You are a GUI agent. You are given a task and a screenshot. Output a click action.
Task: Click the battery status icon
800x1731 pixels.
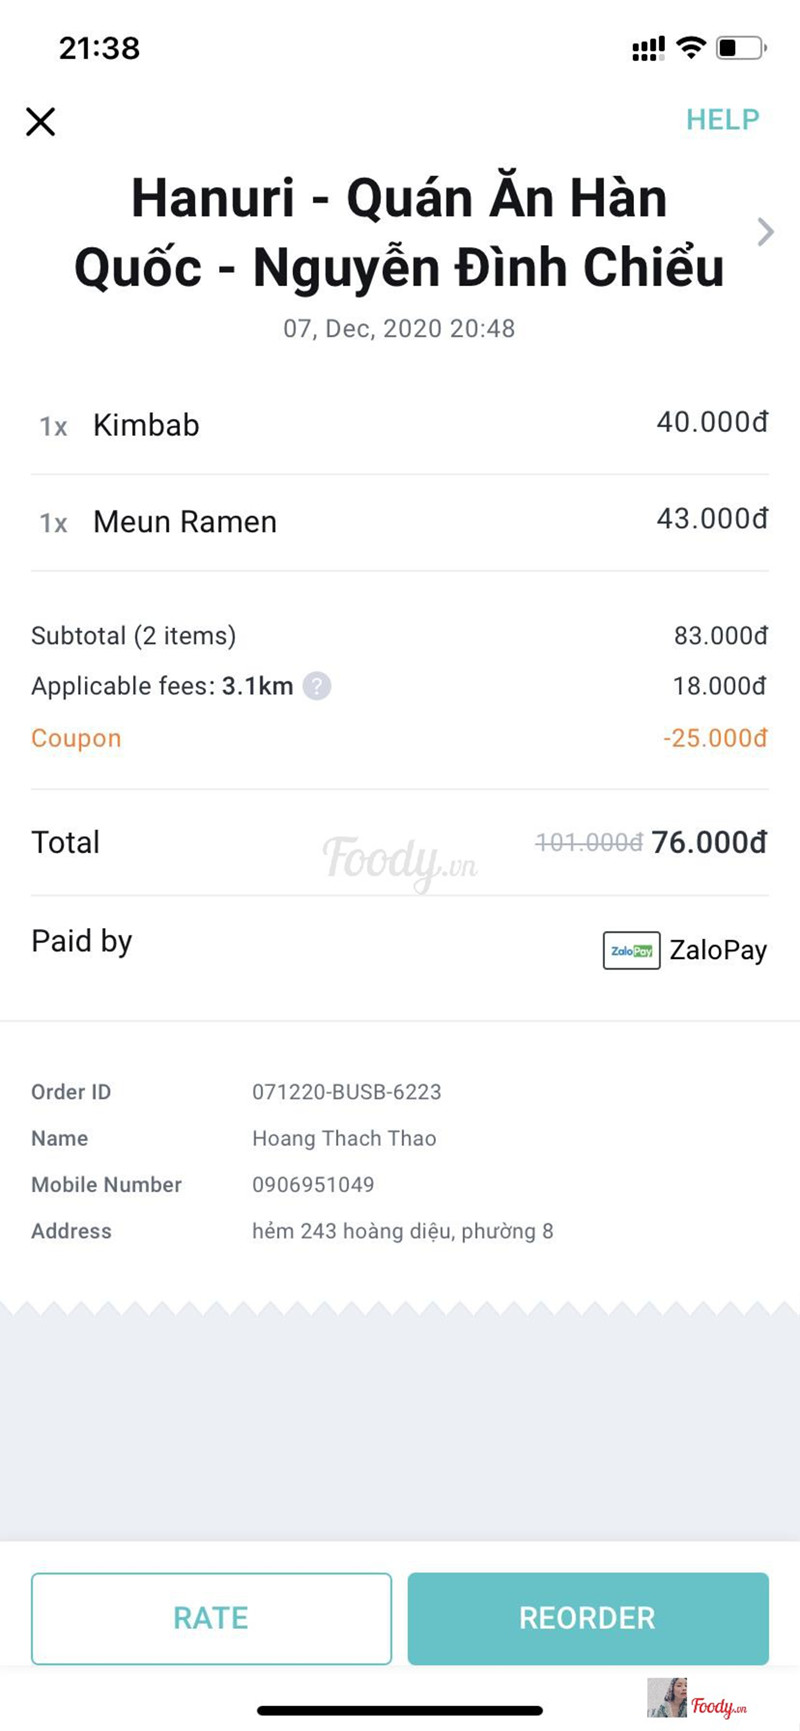pyautogui.click(x=741, y=47)
